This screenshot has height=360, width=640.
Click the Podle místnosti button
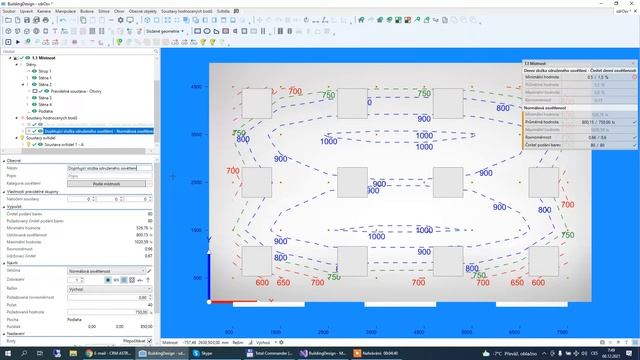tap(106, 184)
